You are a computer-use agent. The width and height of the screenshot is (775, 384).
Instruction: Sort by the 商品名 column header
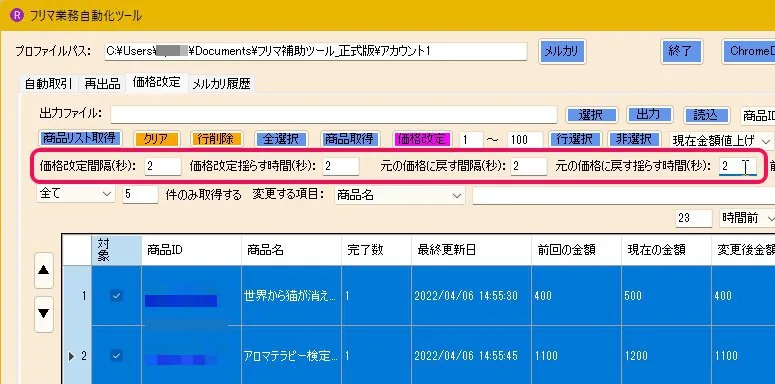292,250
